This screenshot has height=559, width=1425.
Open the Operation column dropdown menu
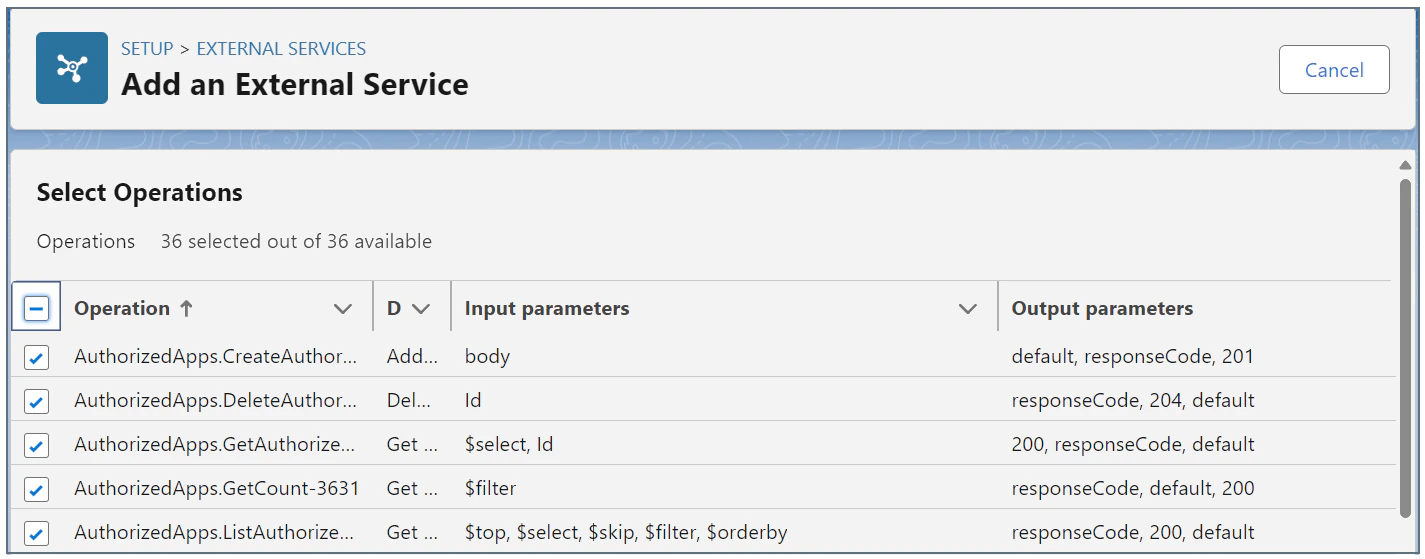tap(343, 309)
